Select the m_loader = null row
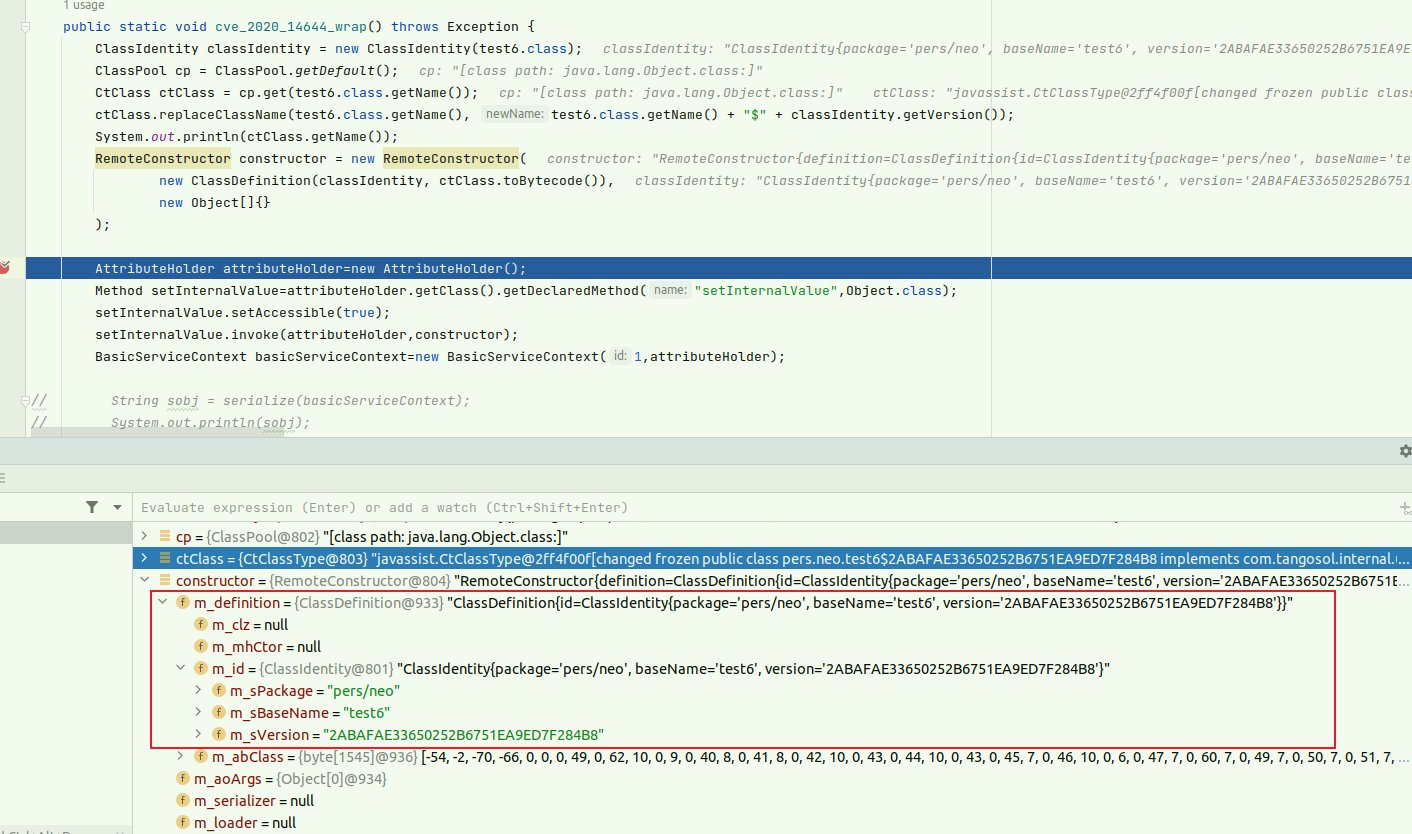This screenshot has height=834, width=1412. [772, 822]
